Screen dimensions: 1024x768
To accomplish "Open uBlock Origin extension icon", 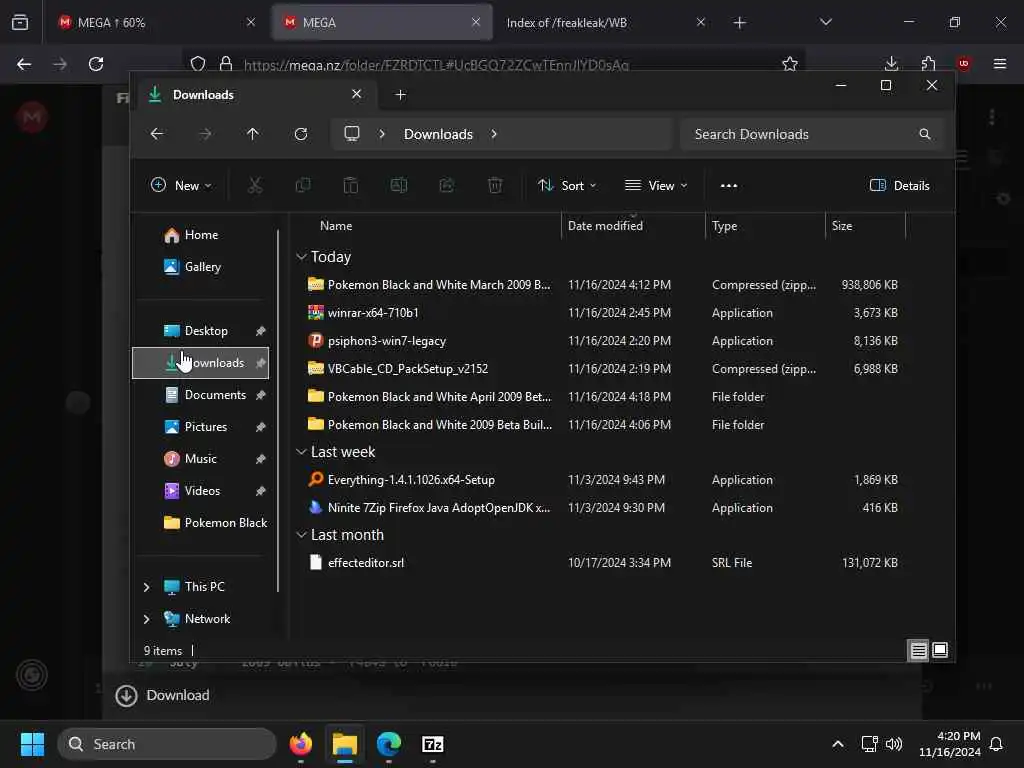I will 963,64.
